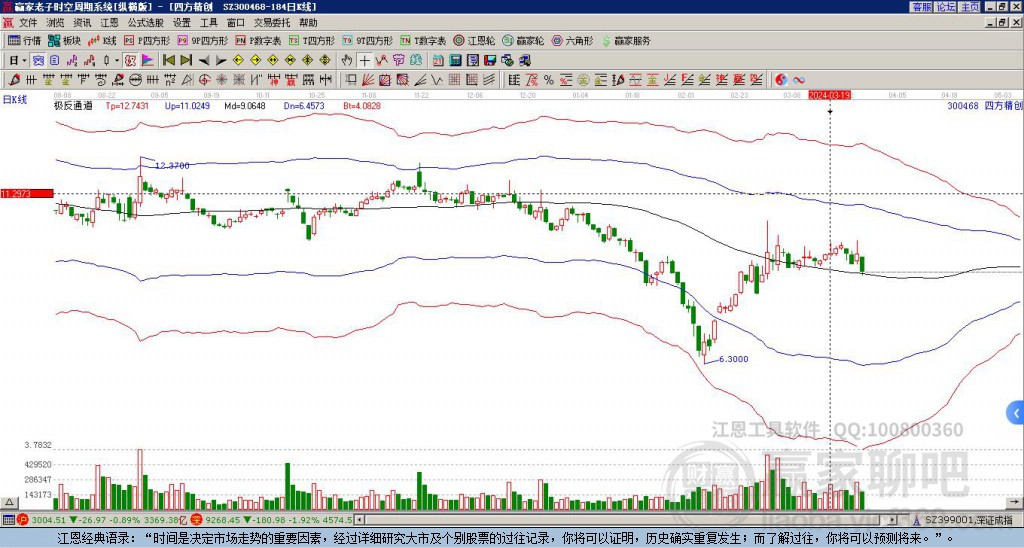Open the 帮助 menu
Image resolution: width=1024 pixels, height=548 pixels.
click(x=308, y=23)
